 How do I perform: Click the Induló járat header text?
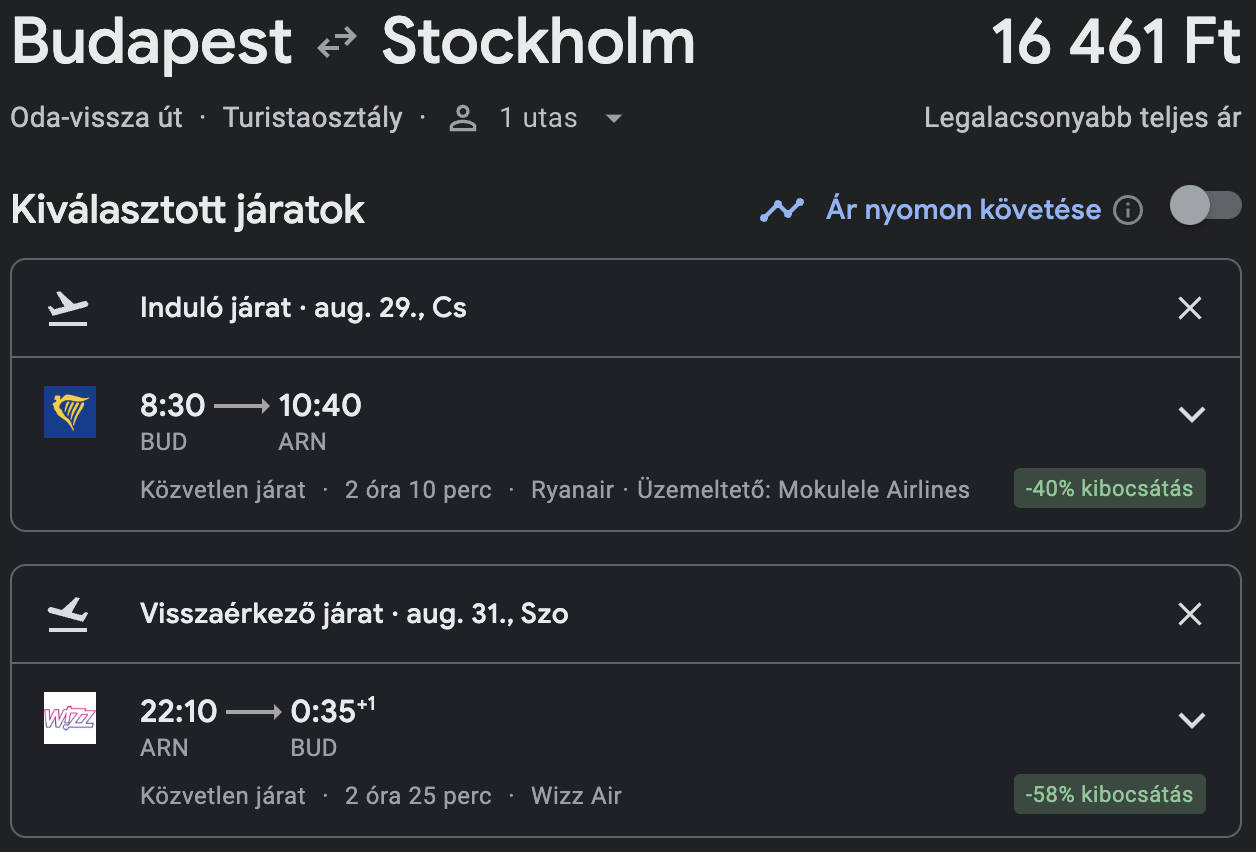click(303, 308)
